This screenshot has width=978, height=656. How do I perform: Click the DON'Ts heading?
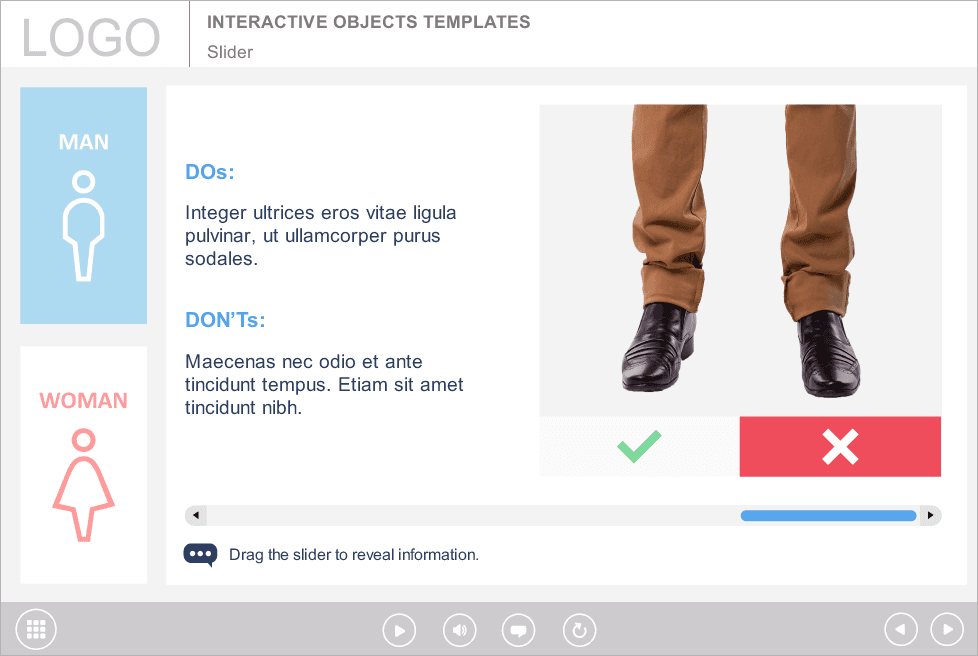(225, 320)
